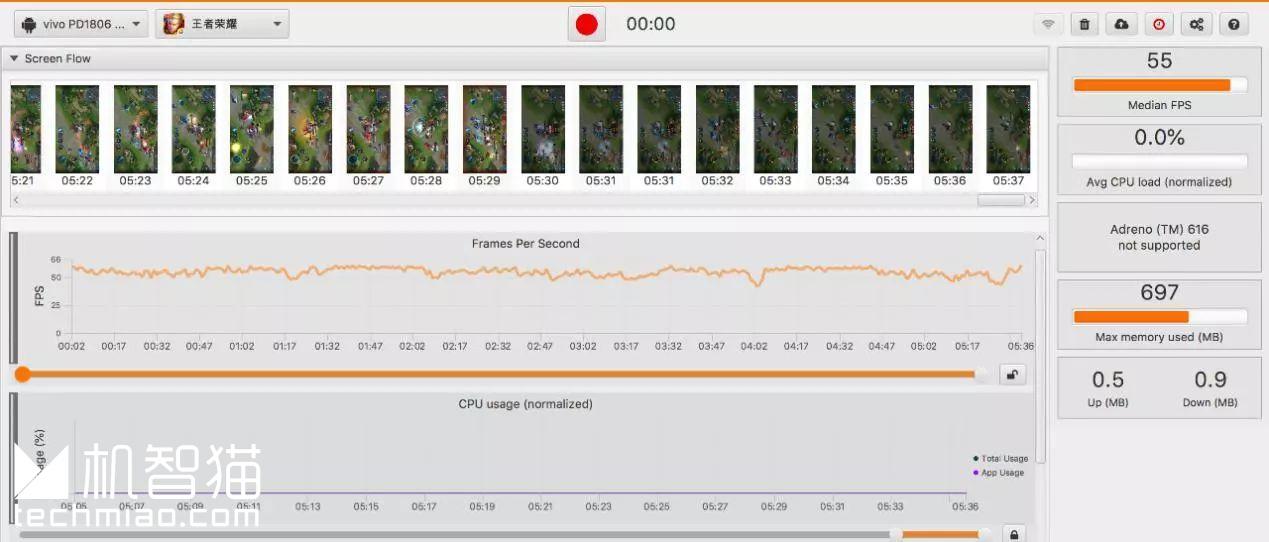The width and height of the screenshot is (1269, 542).
Task: Click the charts panel scroll-up arrow
Action: pos(1041,238)
